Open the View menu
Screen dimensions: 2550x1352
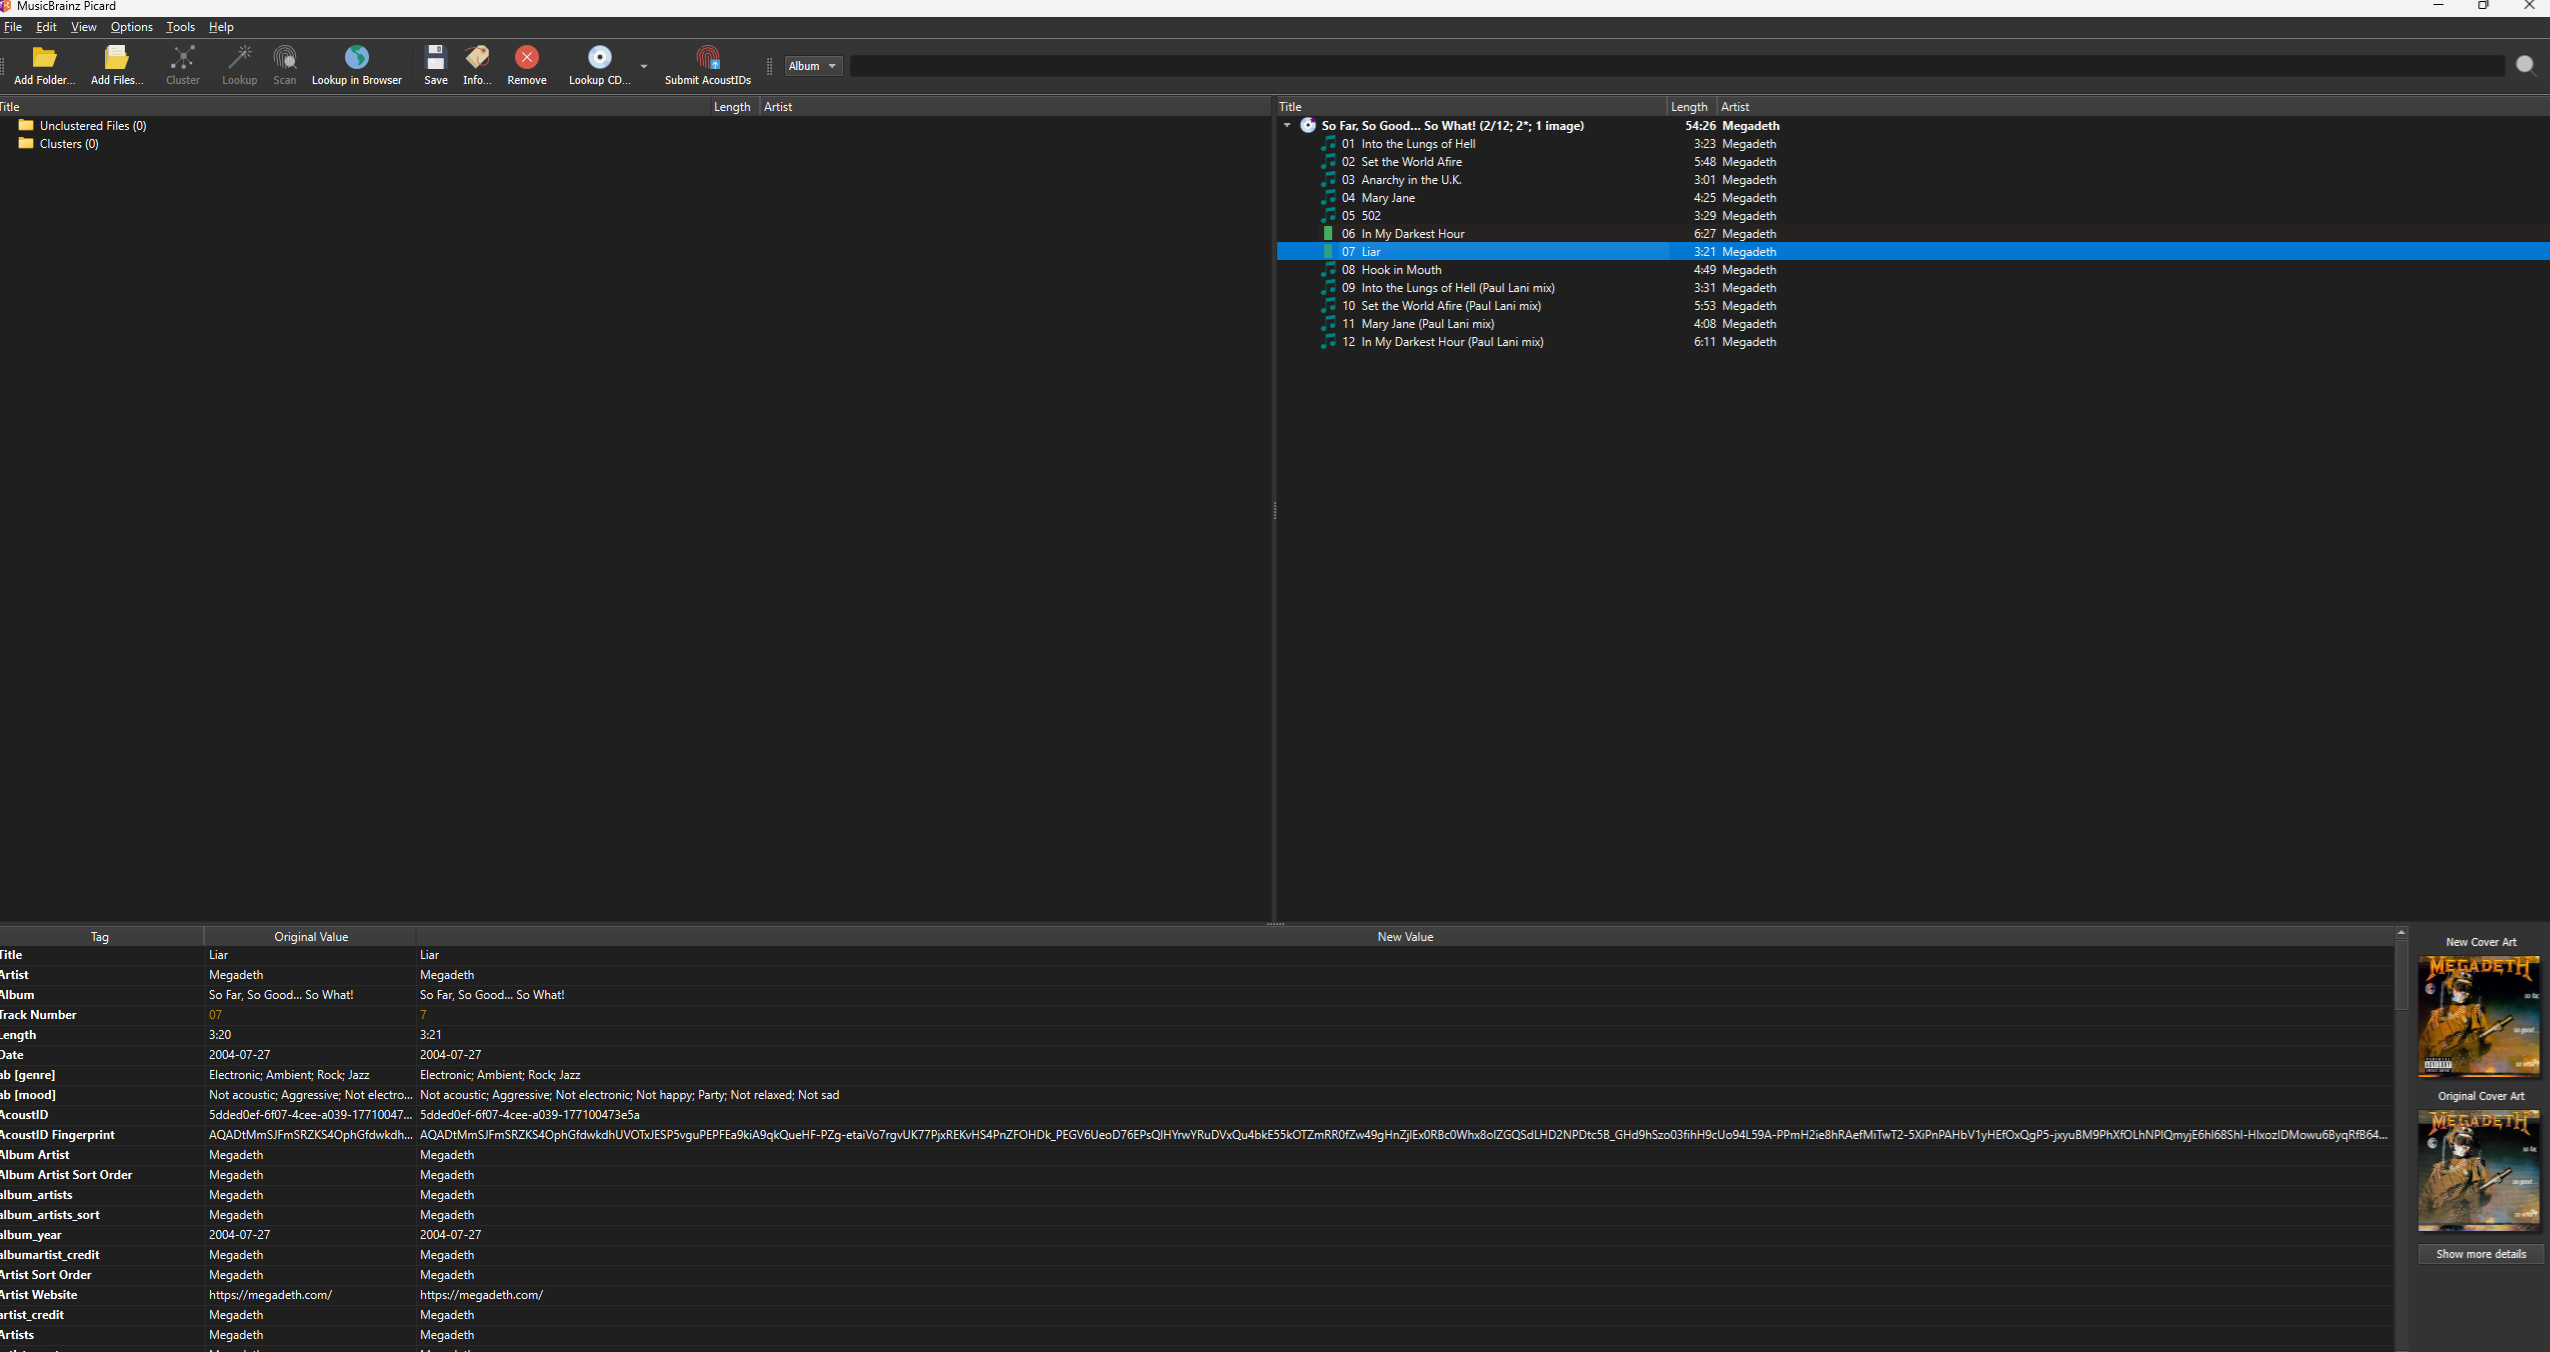(84, 27)
